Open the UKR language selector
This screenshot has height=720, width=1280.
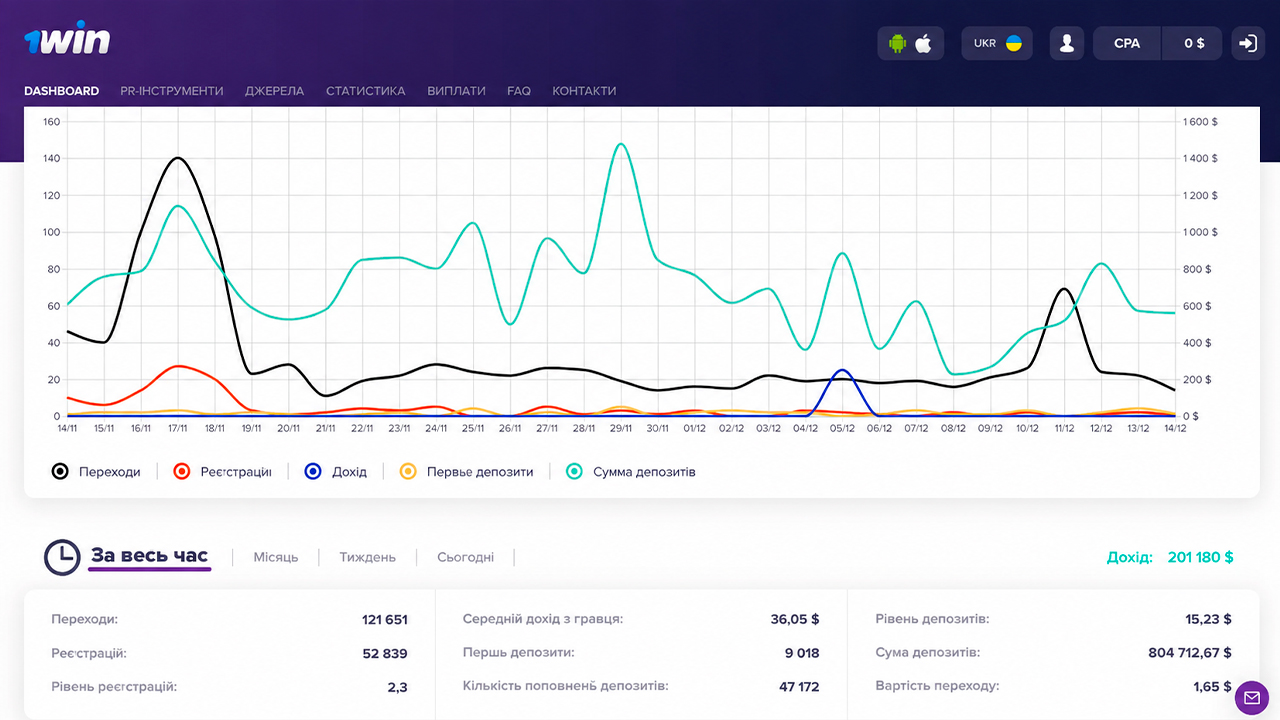click(999, 43)
